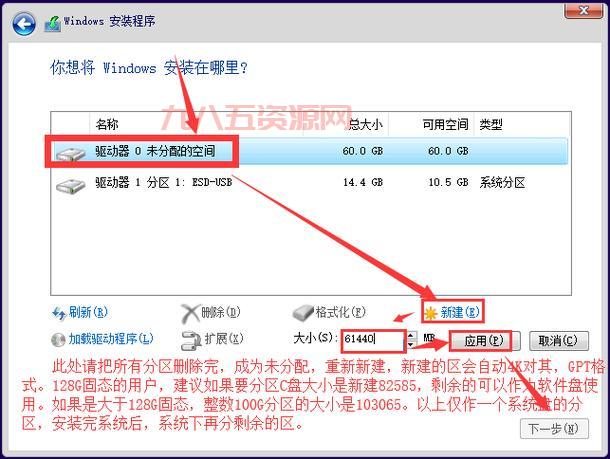Click the drive icon for 驱动器 0
Screen dimensions: 610x459
click(x=70, y=153)
